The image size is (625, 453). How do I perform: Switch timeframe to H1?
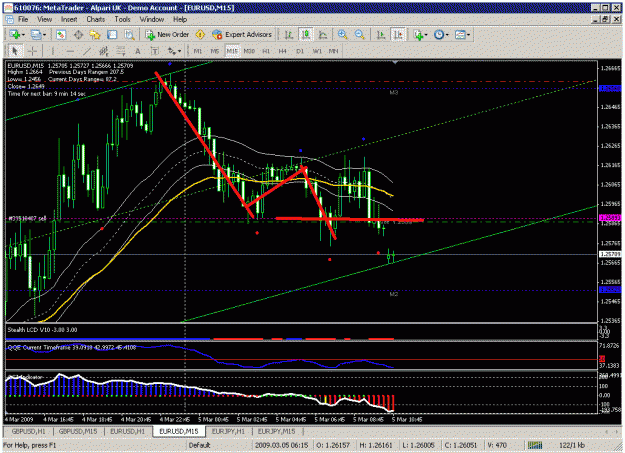pos(266,51)
